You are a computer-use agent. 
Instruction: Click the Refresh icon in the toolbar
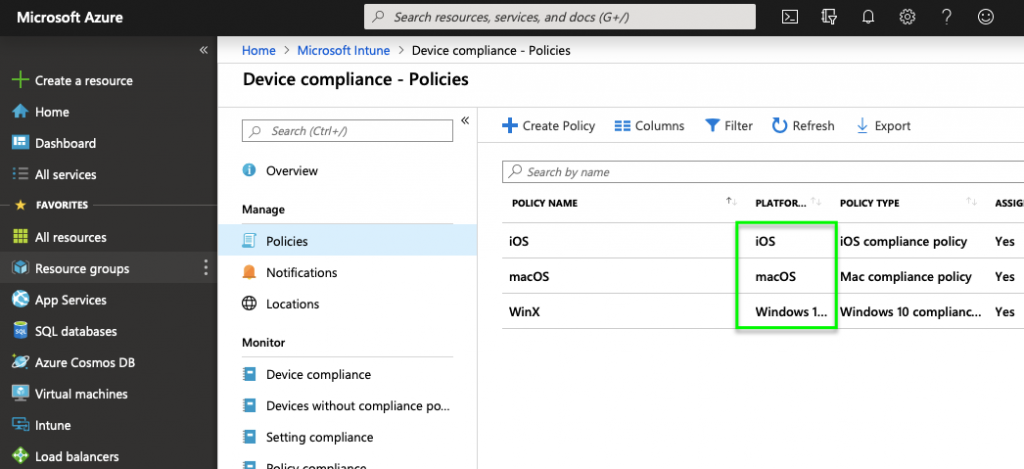(780, 126)
